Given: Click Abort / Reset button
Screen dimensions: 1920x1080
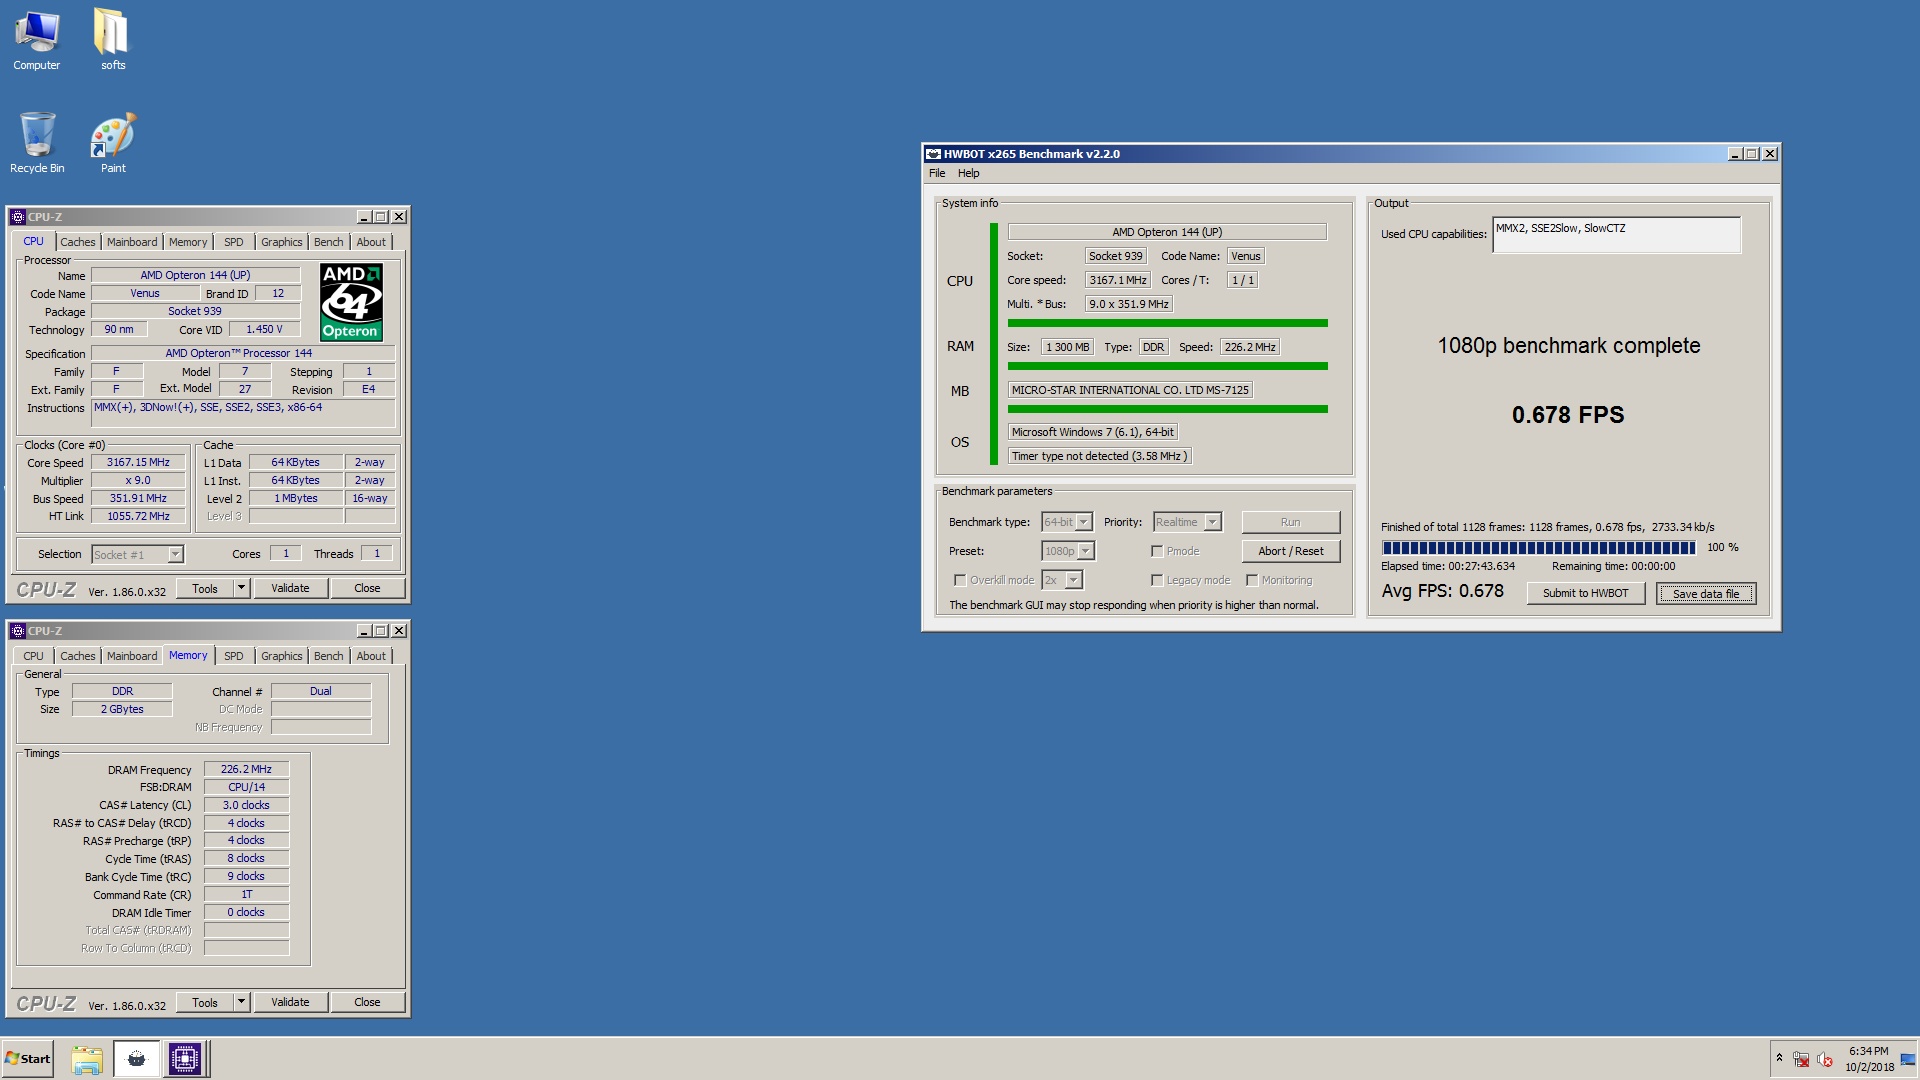Looking at the screenshot, I should tap(1290, 551).
